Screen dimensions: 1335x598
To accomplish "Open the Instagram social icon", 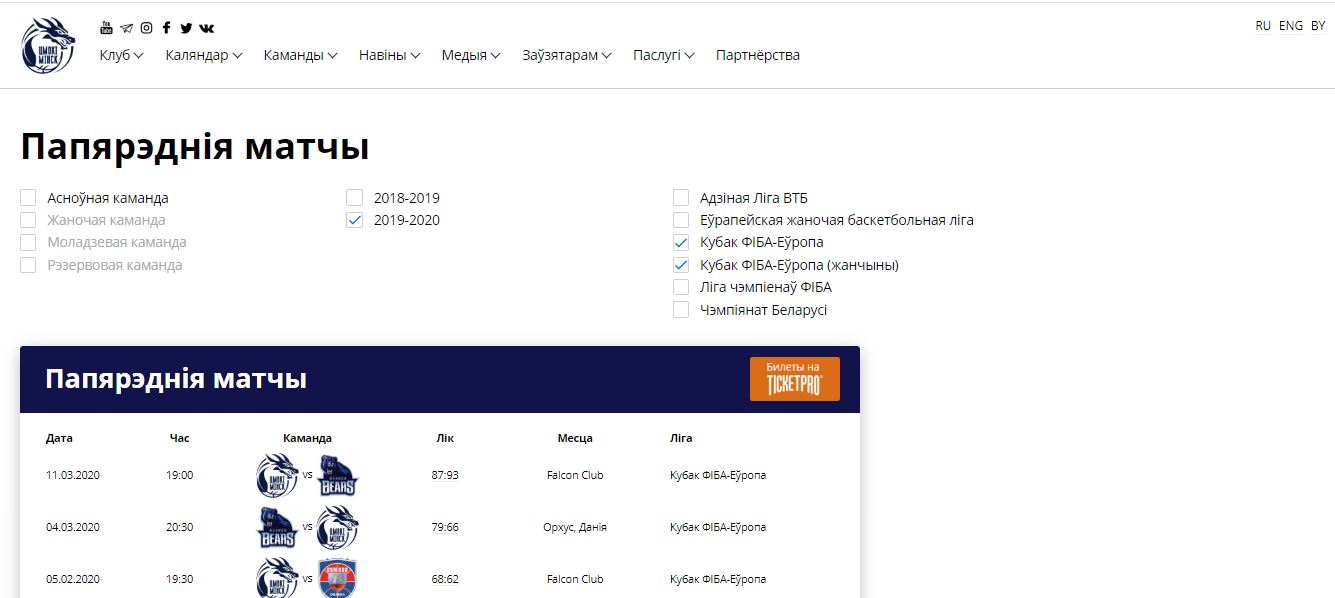I will coord(146,28).
